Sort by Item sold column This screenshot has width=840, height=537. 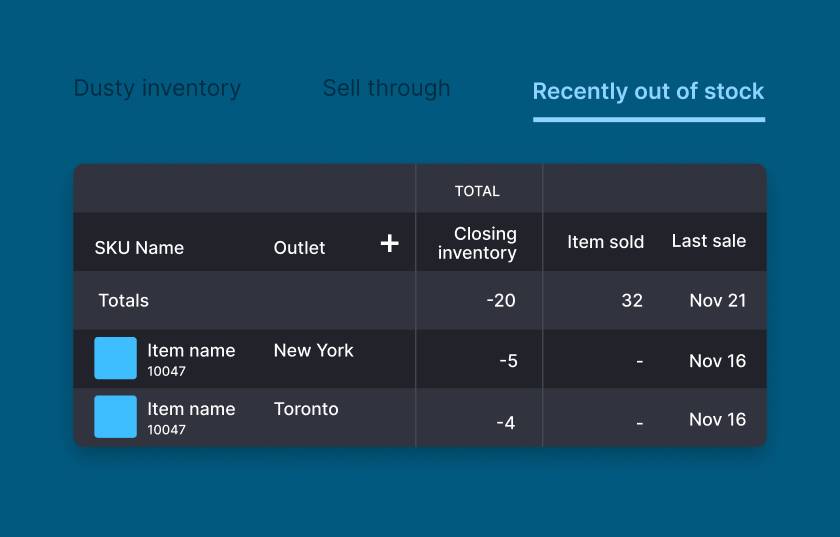pyautogui.click(x=605, y=242)
